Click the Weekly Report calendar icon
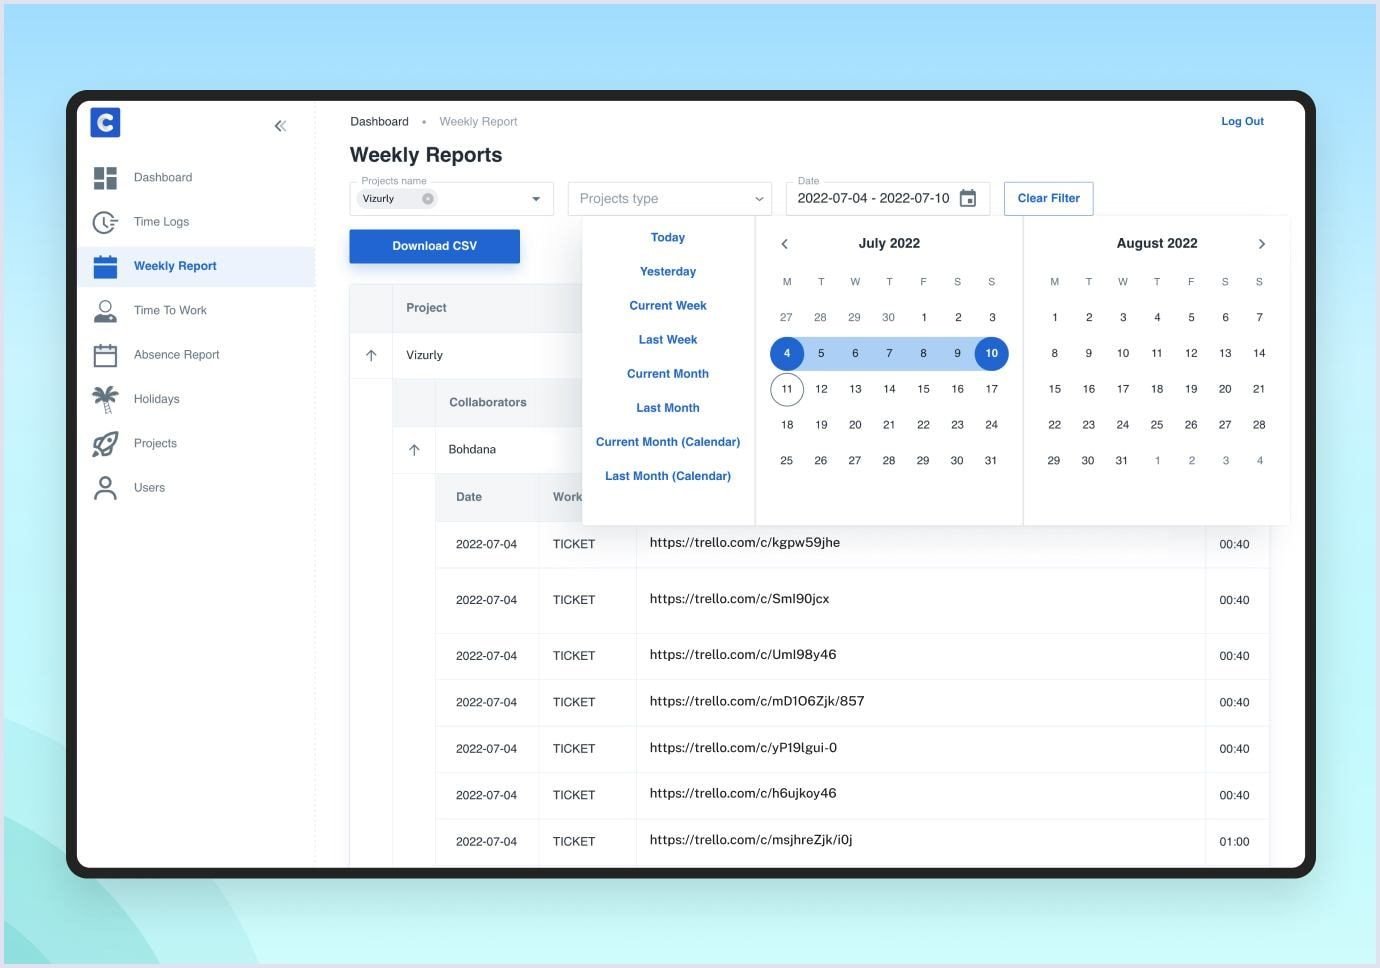Viewport: 1380px width, 968px height. pos(105,266)
